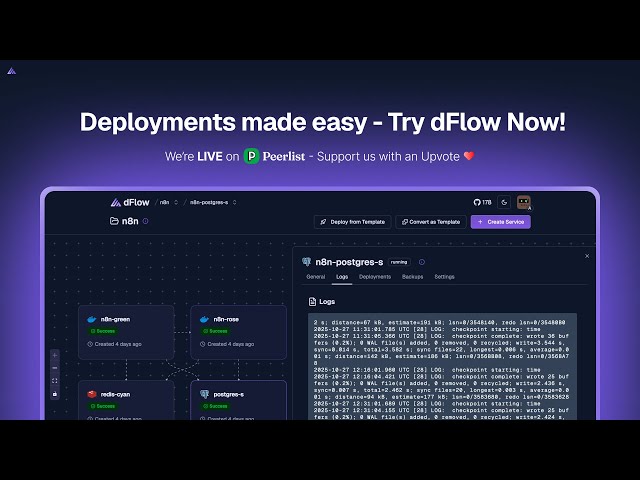Click the running status badge
This screenshot has width=640, height=480.
click(x=399, y=262)
